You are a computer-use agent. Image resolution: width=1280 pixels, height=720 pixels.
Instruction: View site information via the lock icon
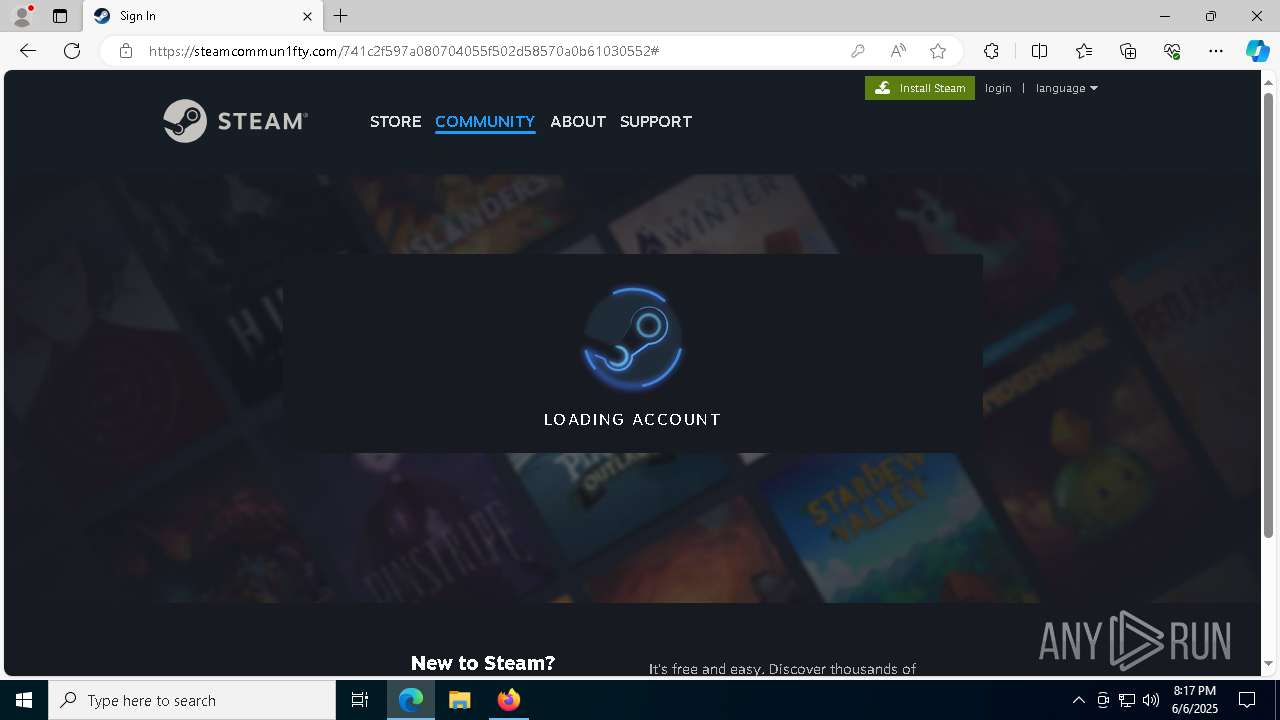click(126, 51)
